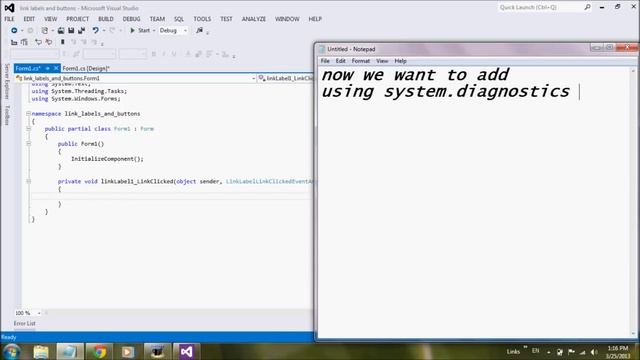640x360 pixels.
Task: Open the EDIT menu in Visual Studio
Action: tap(29, 19)
